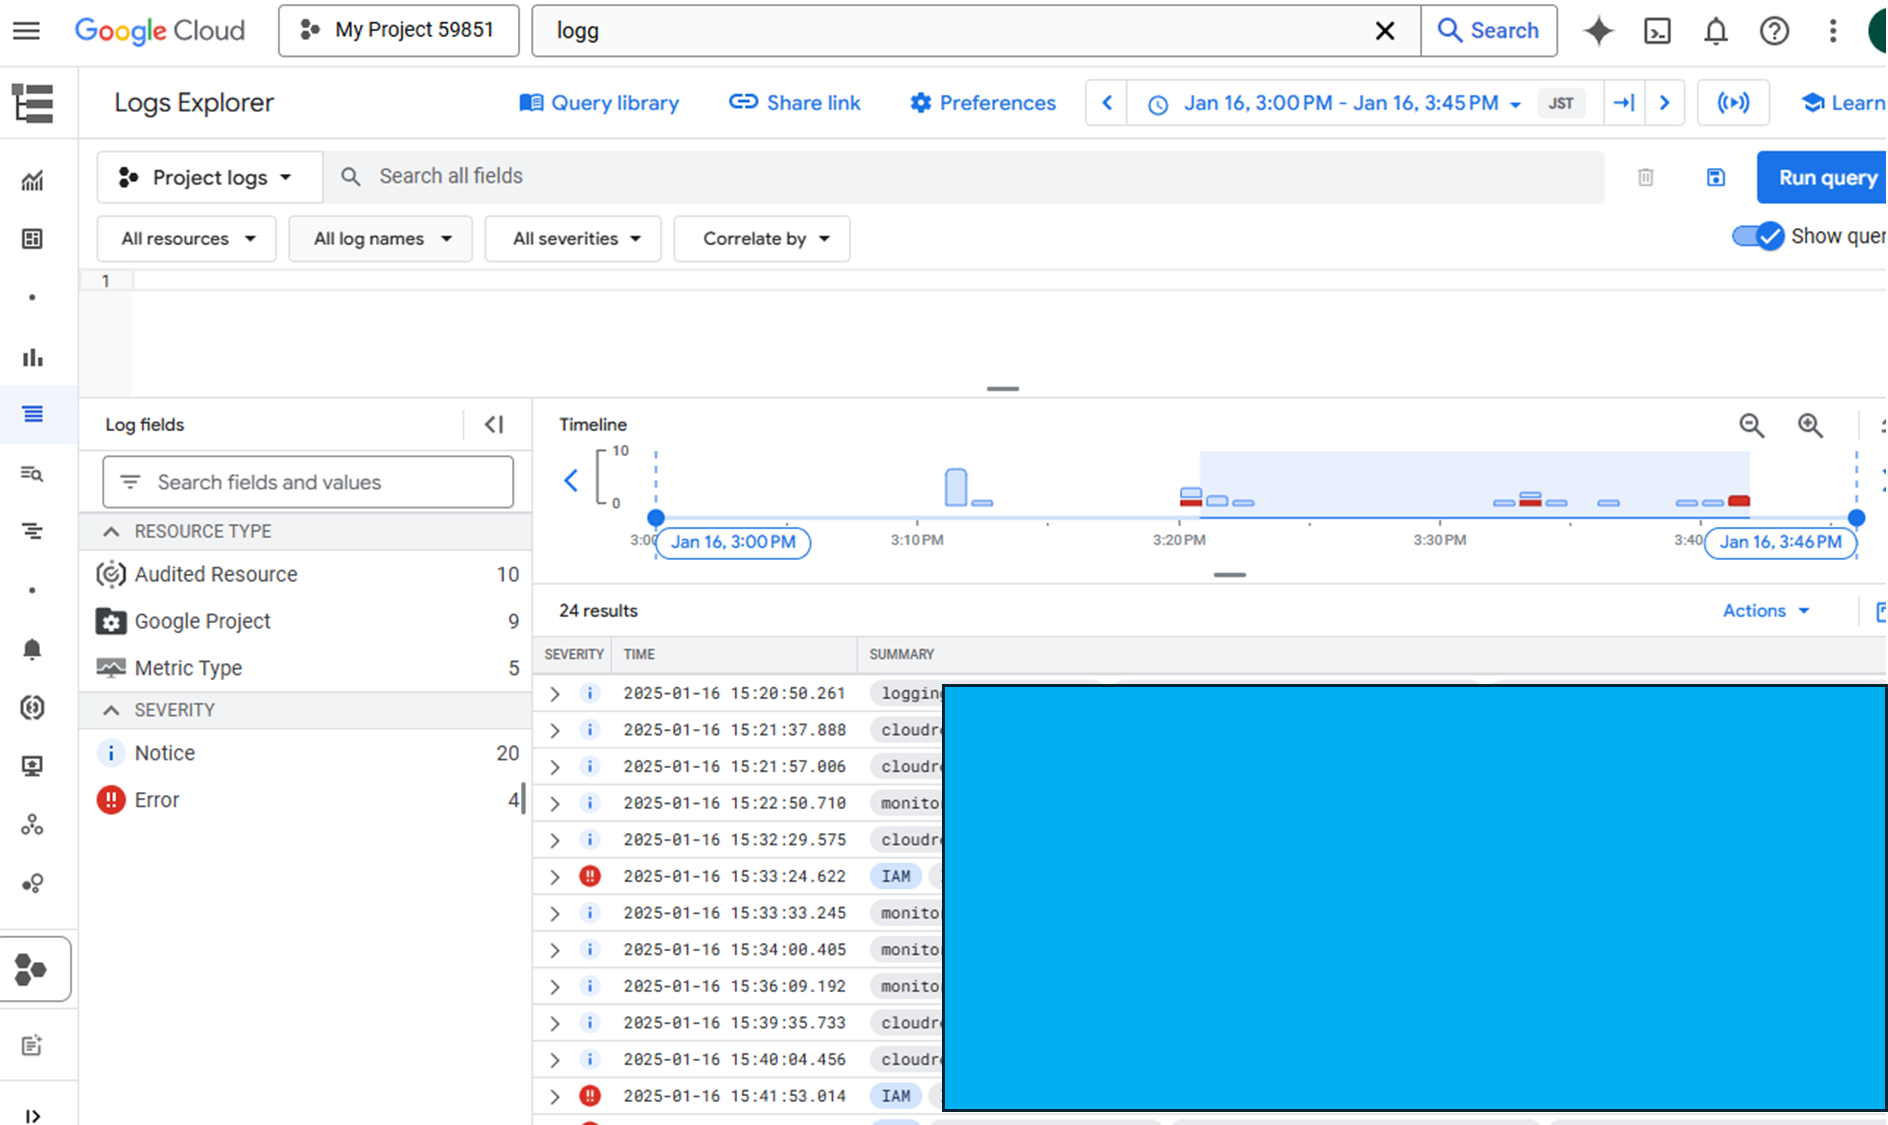
Task: Expand the error log entry at 15:33:24.622
Action: tap(555, 877)
